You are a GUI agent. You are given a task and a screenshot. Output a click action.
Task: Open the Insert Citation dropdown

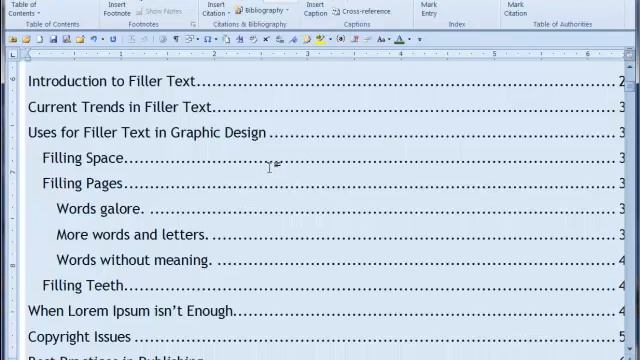[x=216, y=9]
